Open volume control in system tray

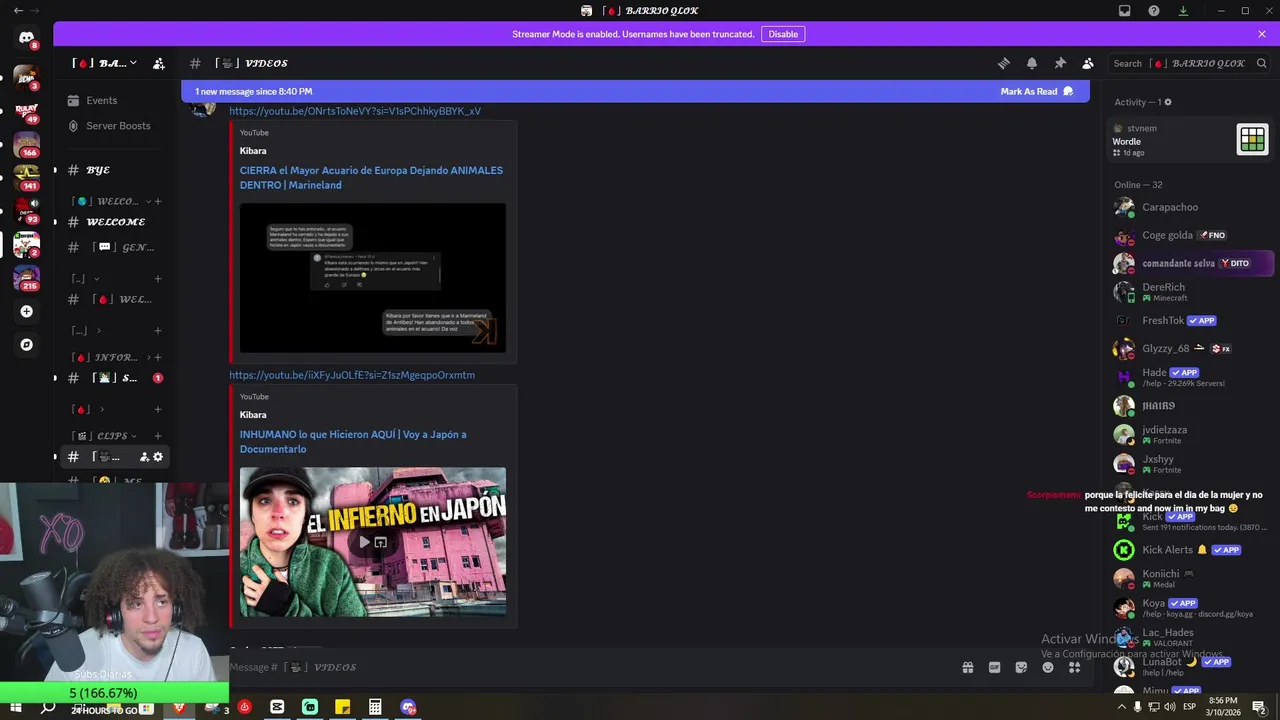pyautogui.click(x=1170, y=707)
